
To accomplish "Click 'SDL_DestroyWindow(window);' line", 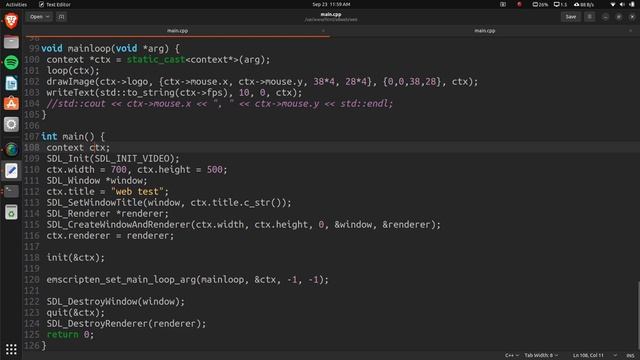I will pyautogui.click(x=116, y=302).
